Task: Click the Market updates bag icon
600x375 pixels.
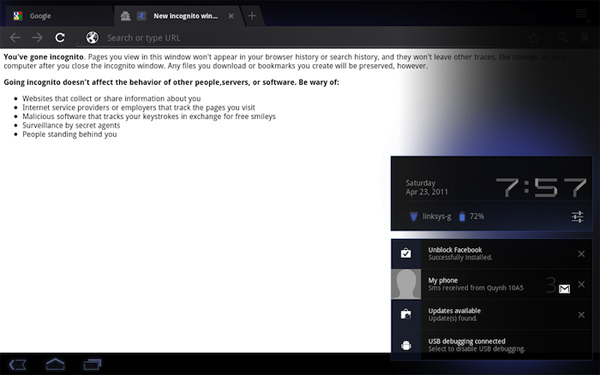Action: tap(406, 315)
